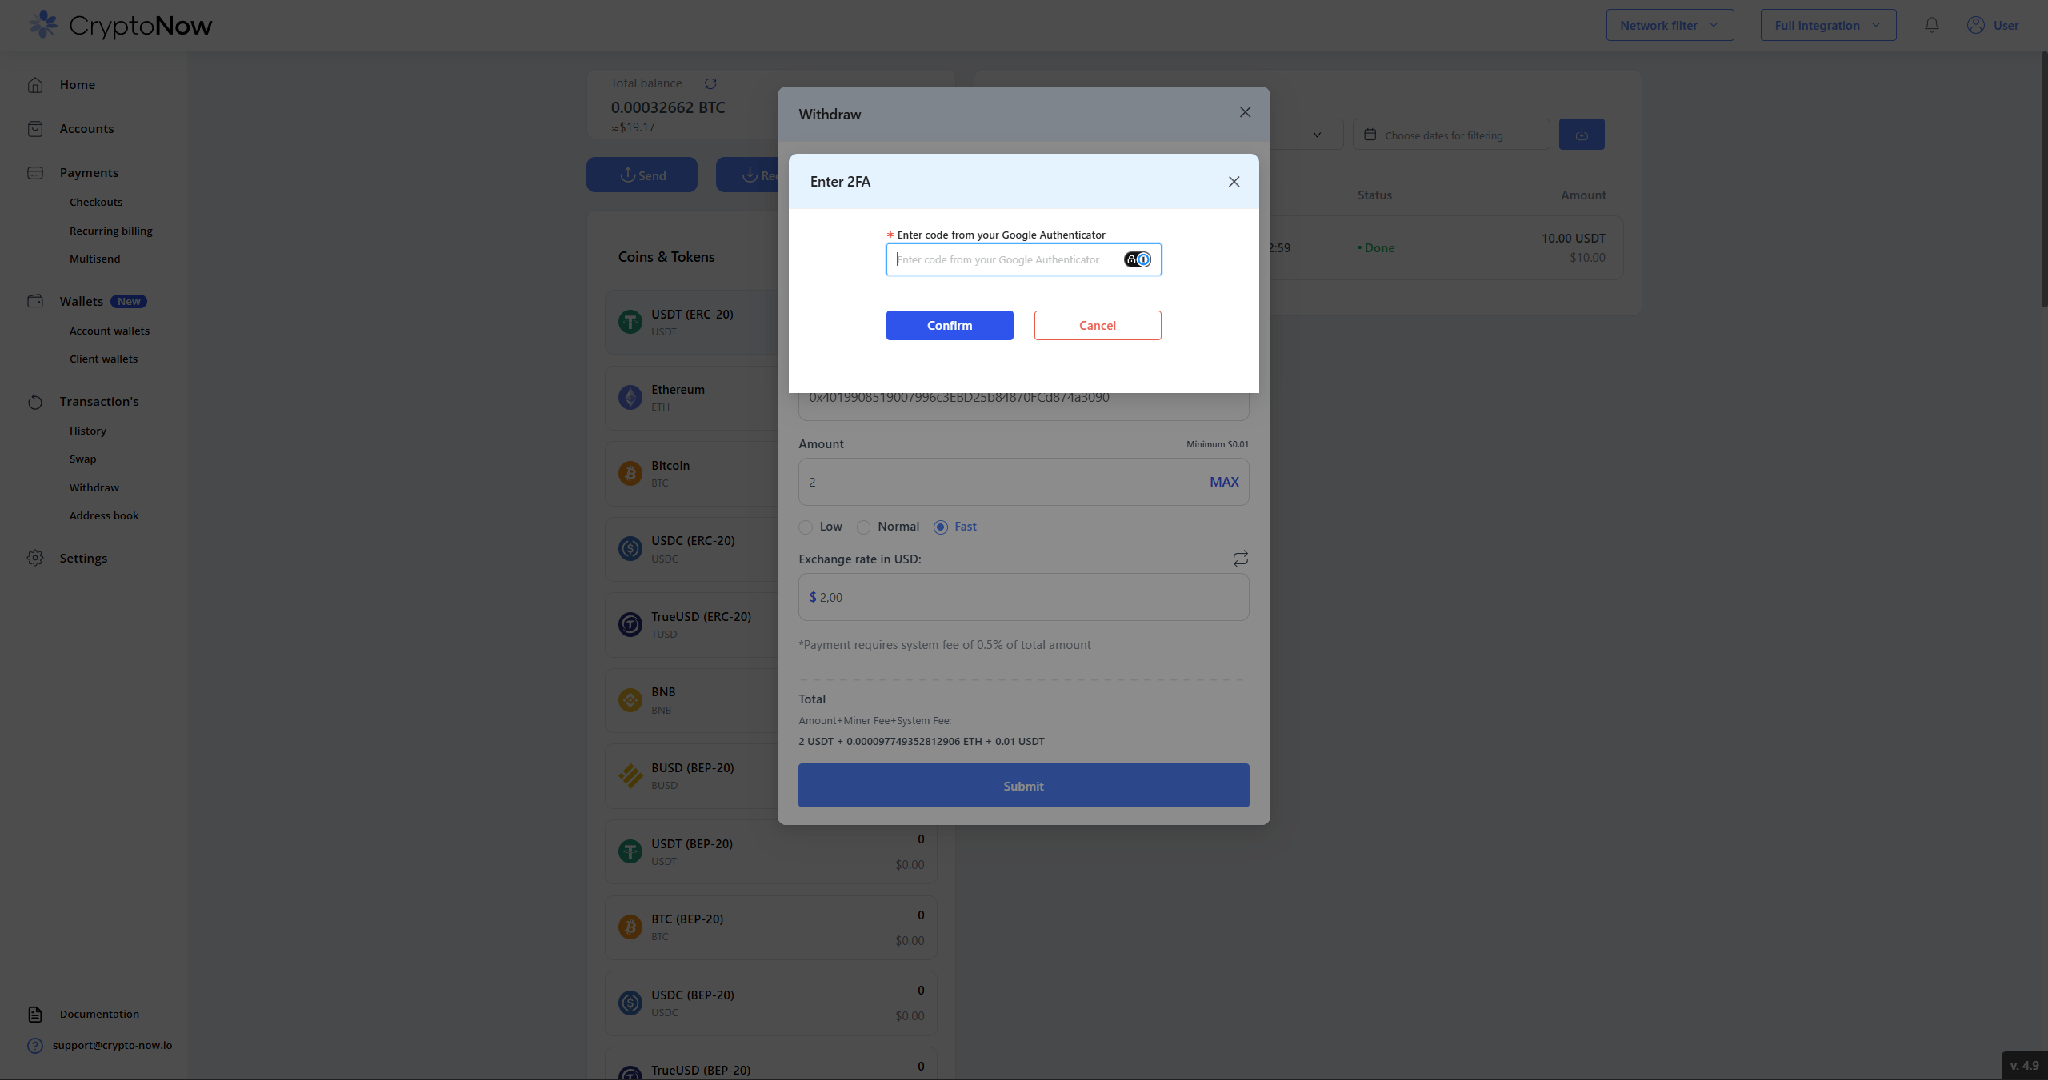Click the USDC (ERC-20) coin icon
Image resolution: width=2048 pixels, height=1080 pixels.
point(630,548)
